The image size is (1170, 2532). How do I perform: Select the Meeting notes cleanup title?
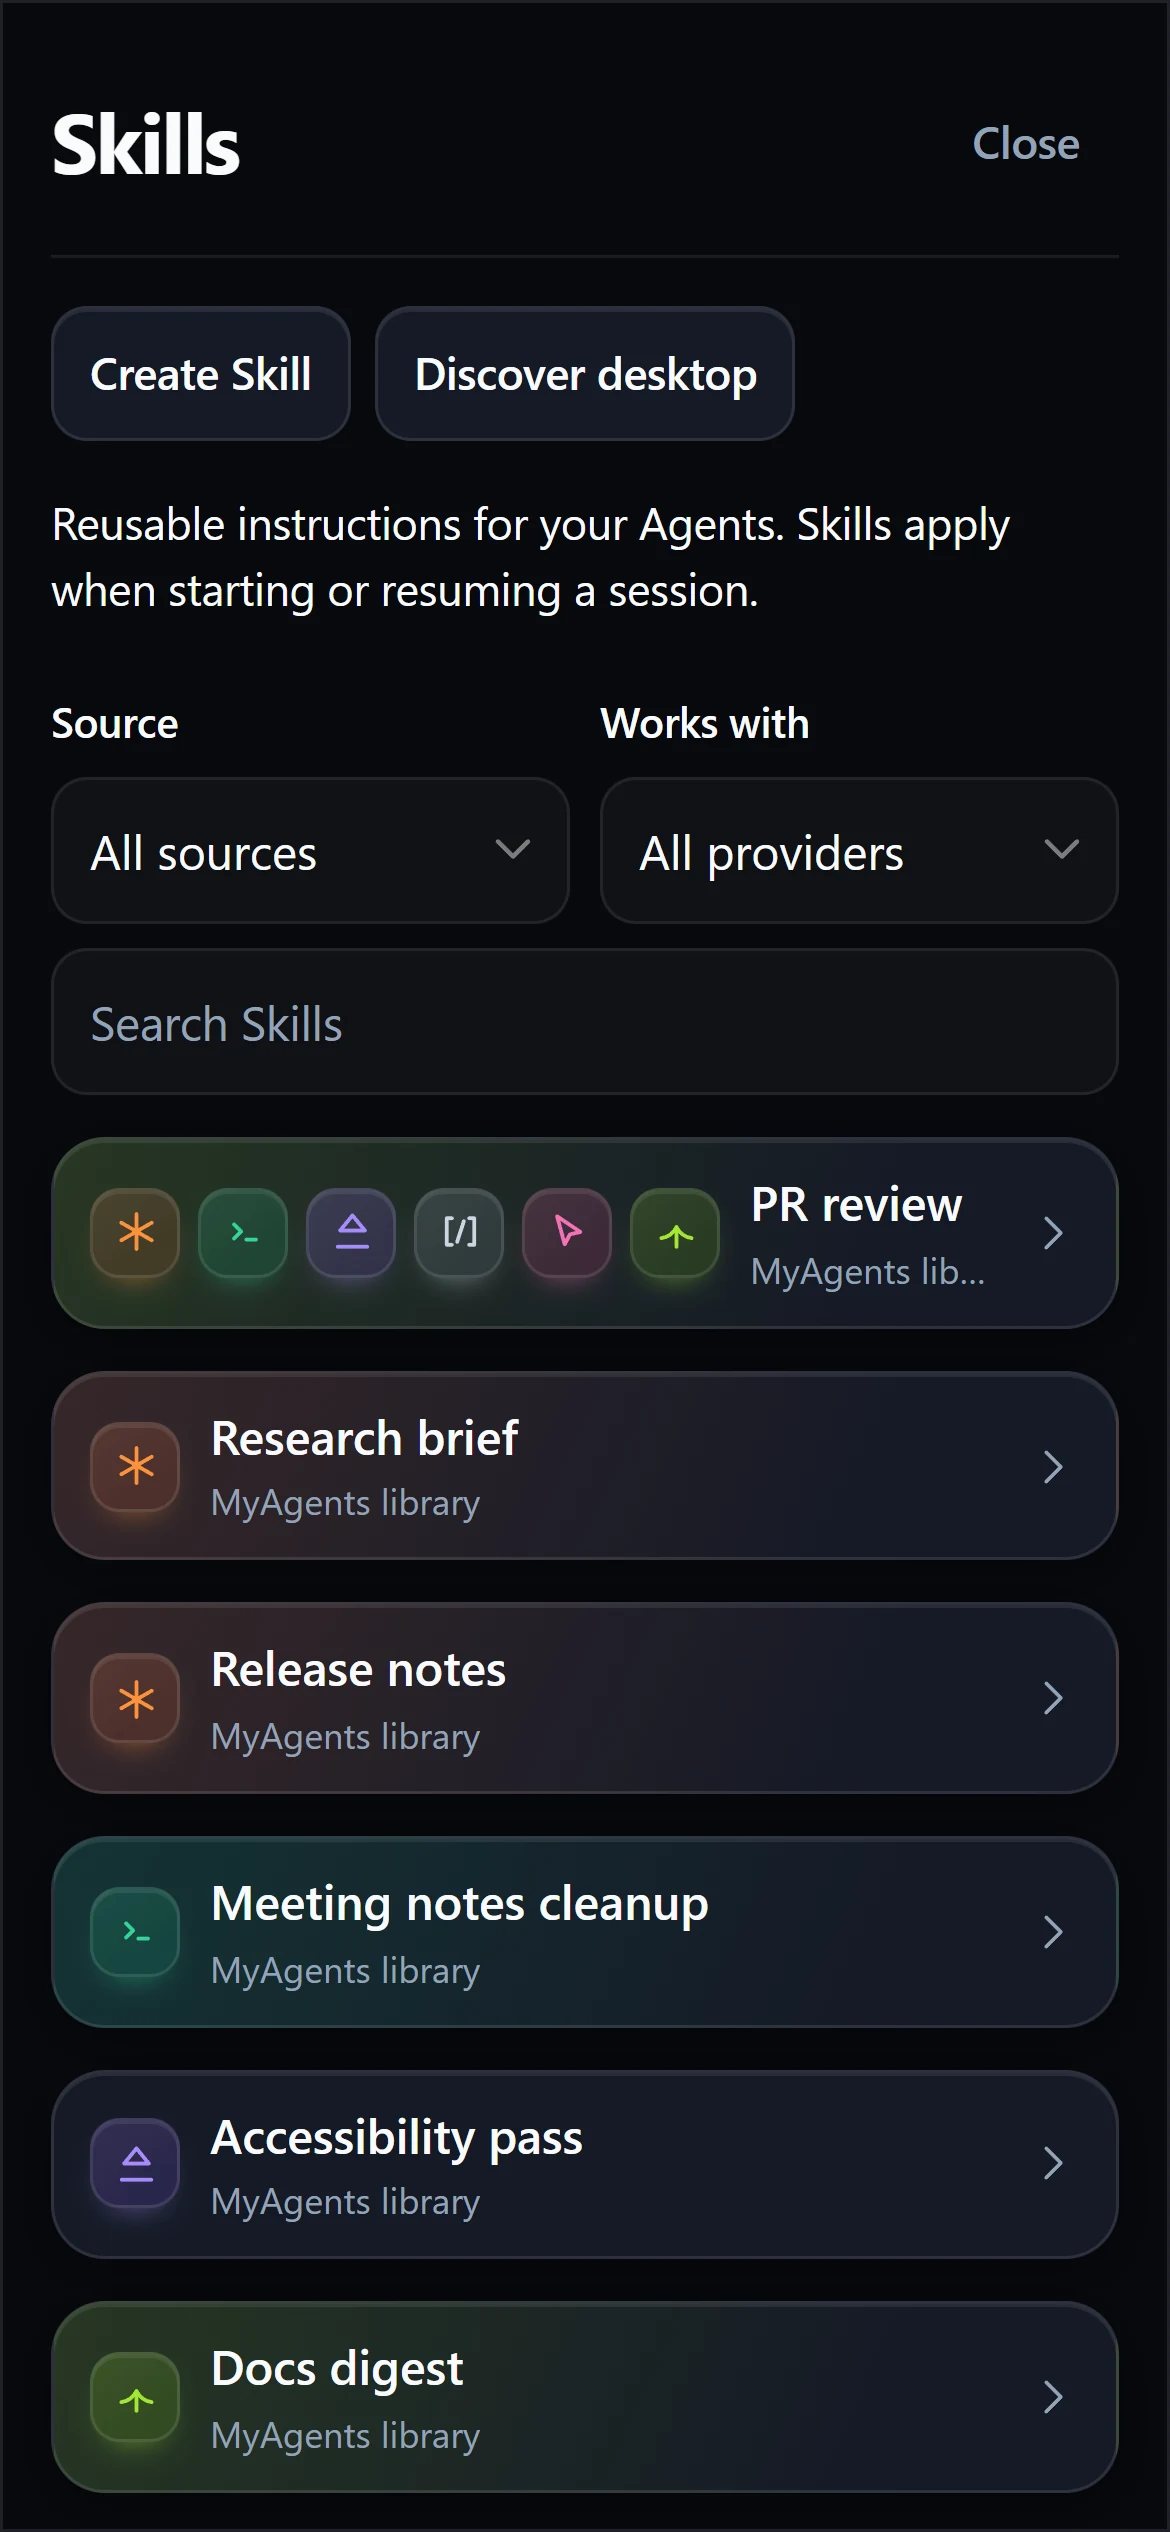460,1904
